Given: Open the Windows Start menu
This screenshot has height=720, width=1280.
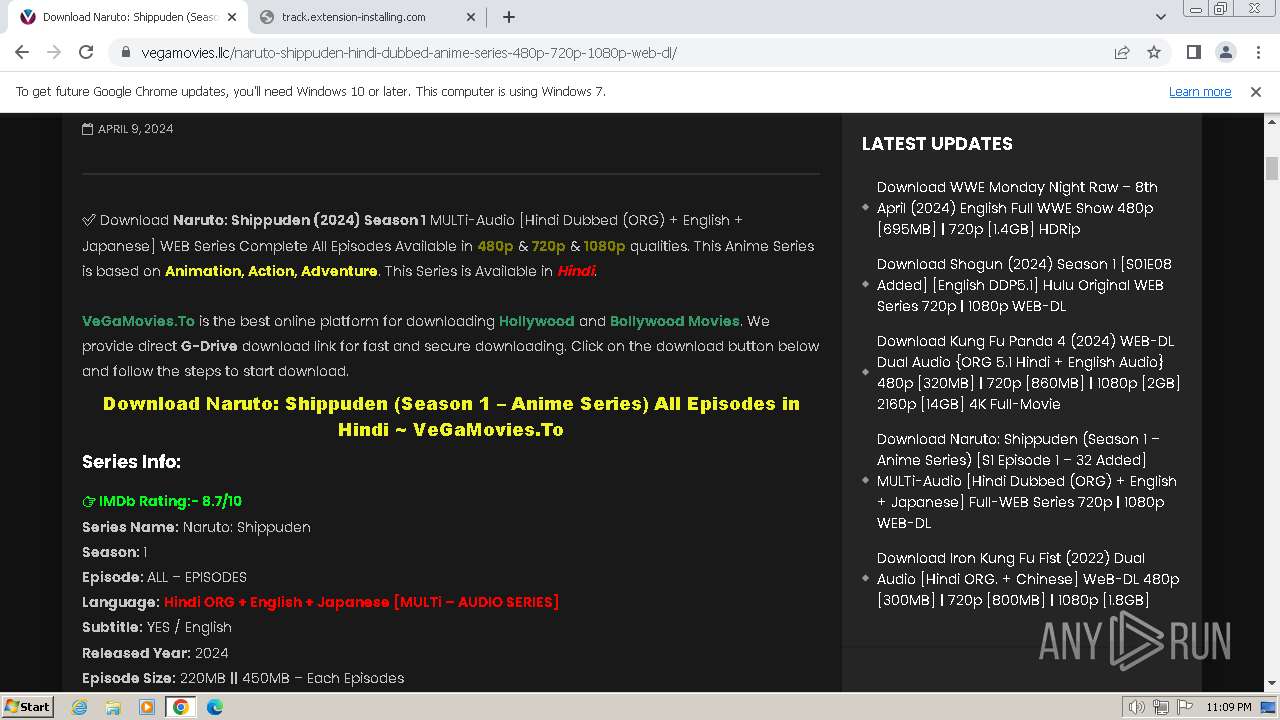Looking at the screenshot, I should coord(27,706).
